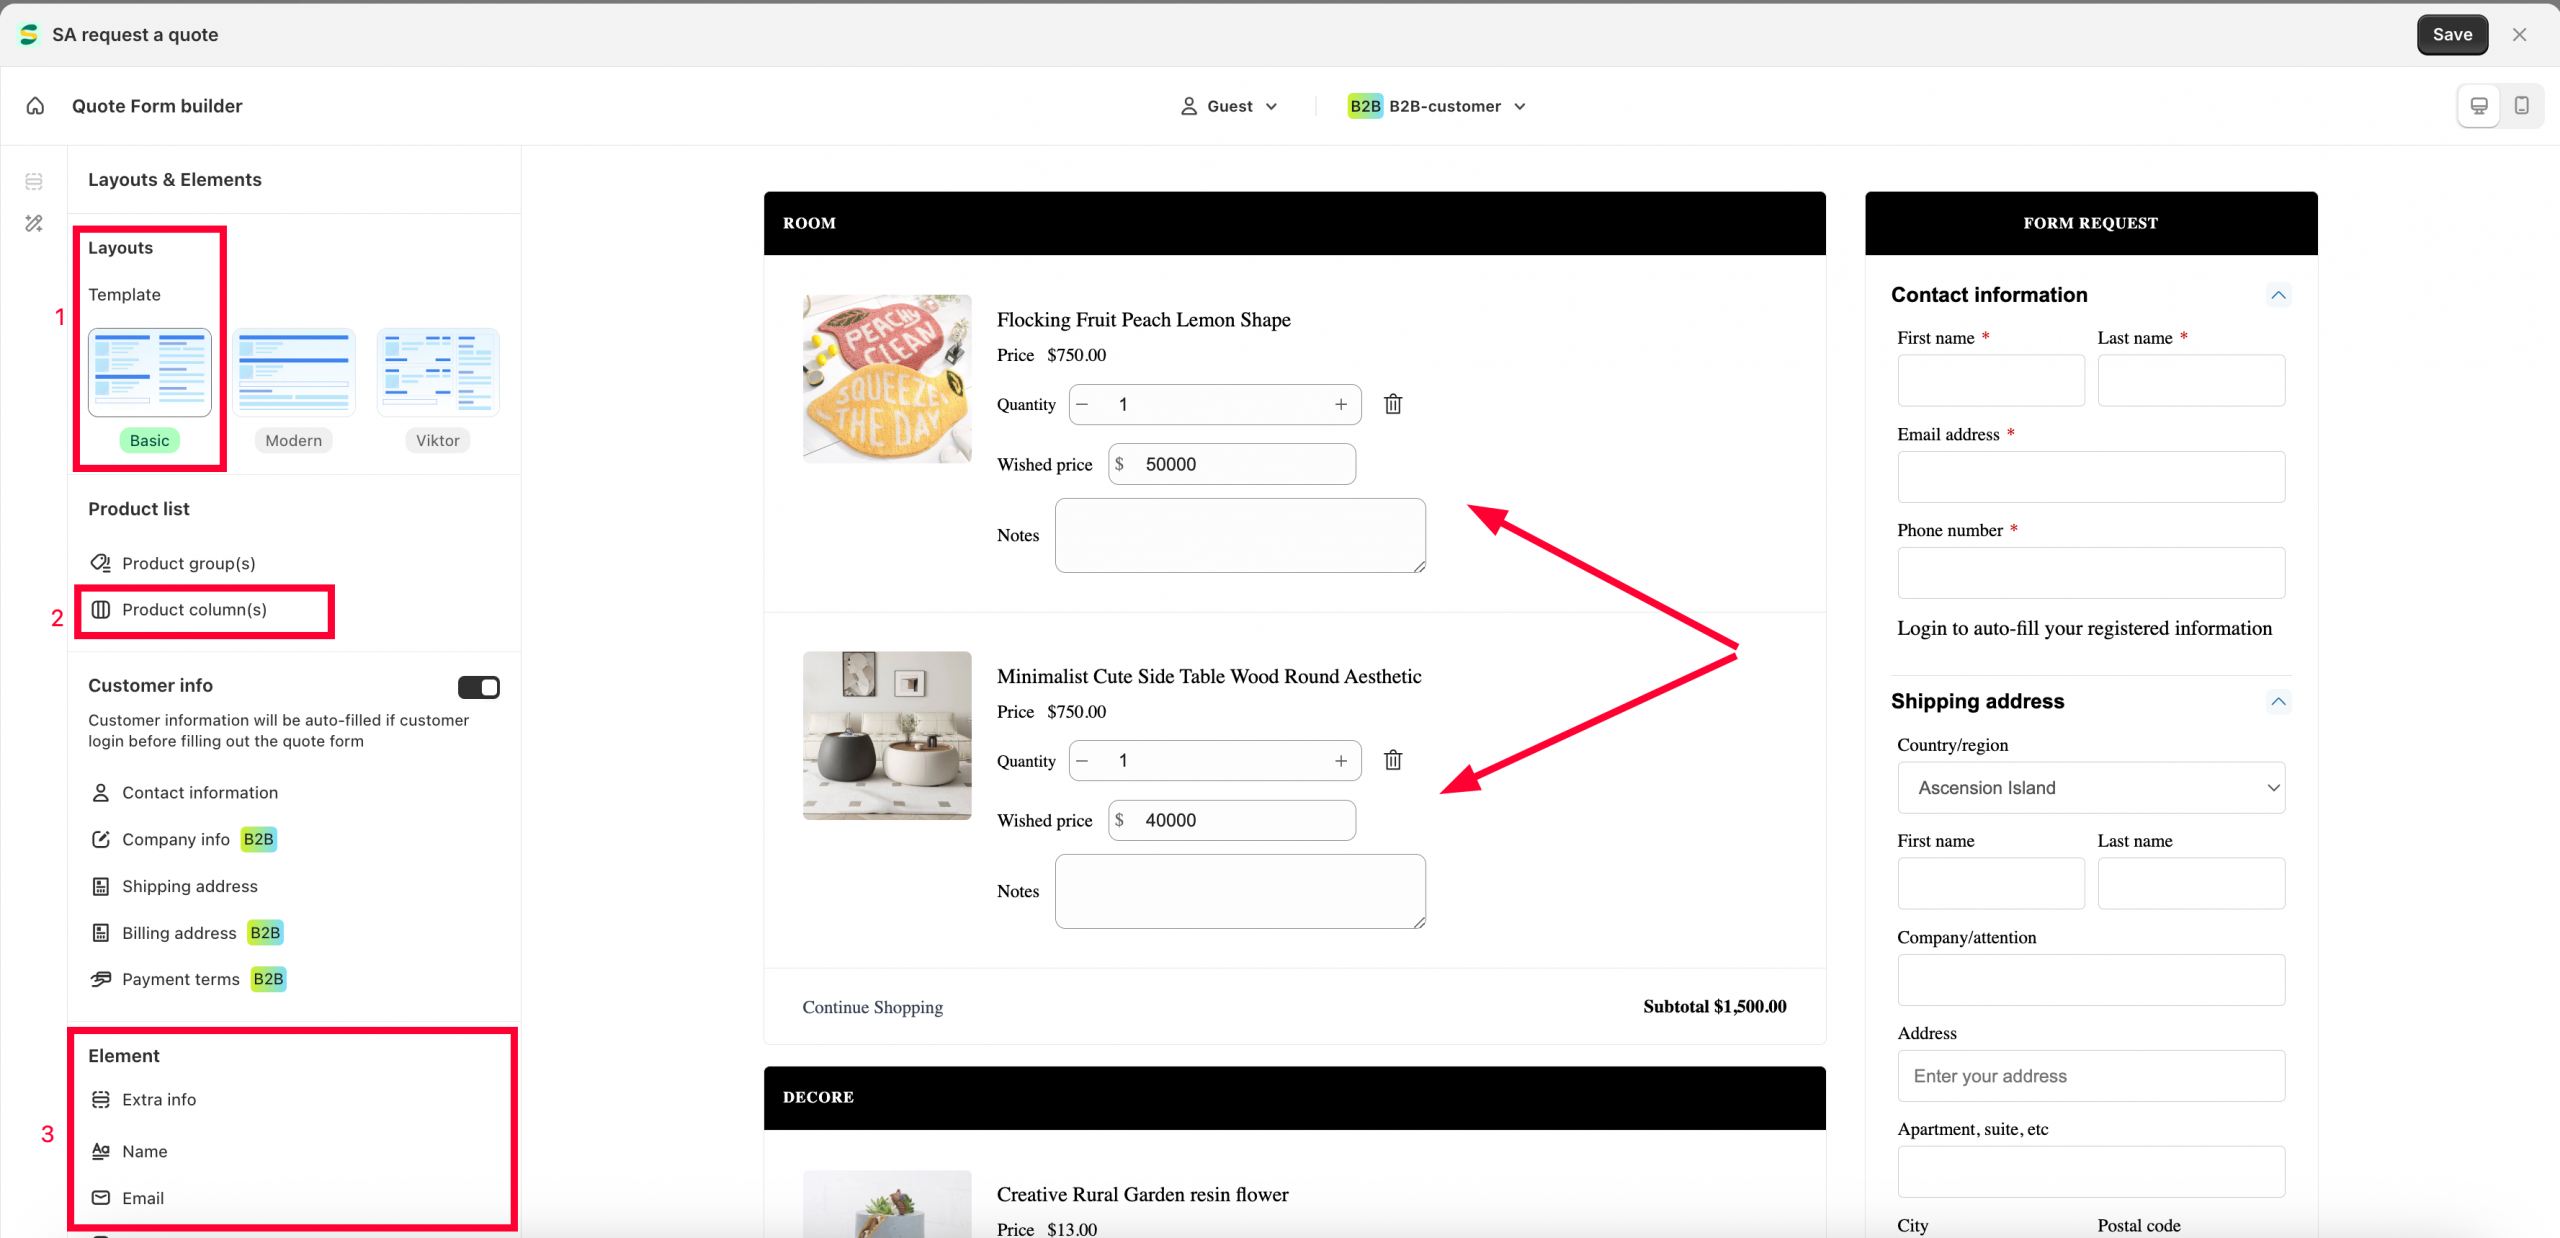Click the SA app logo in title bar
This screenshot has width=2560, height=1238.
pos(29,35)
